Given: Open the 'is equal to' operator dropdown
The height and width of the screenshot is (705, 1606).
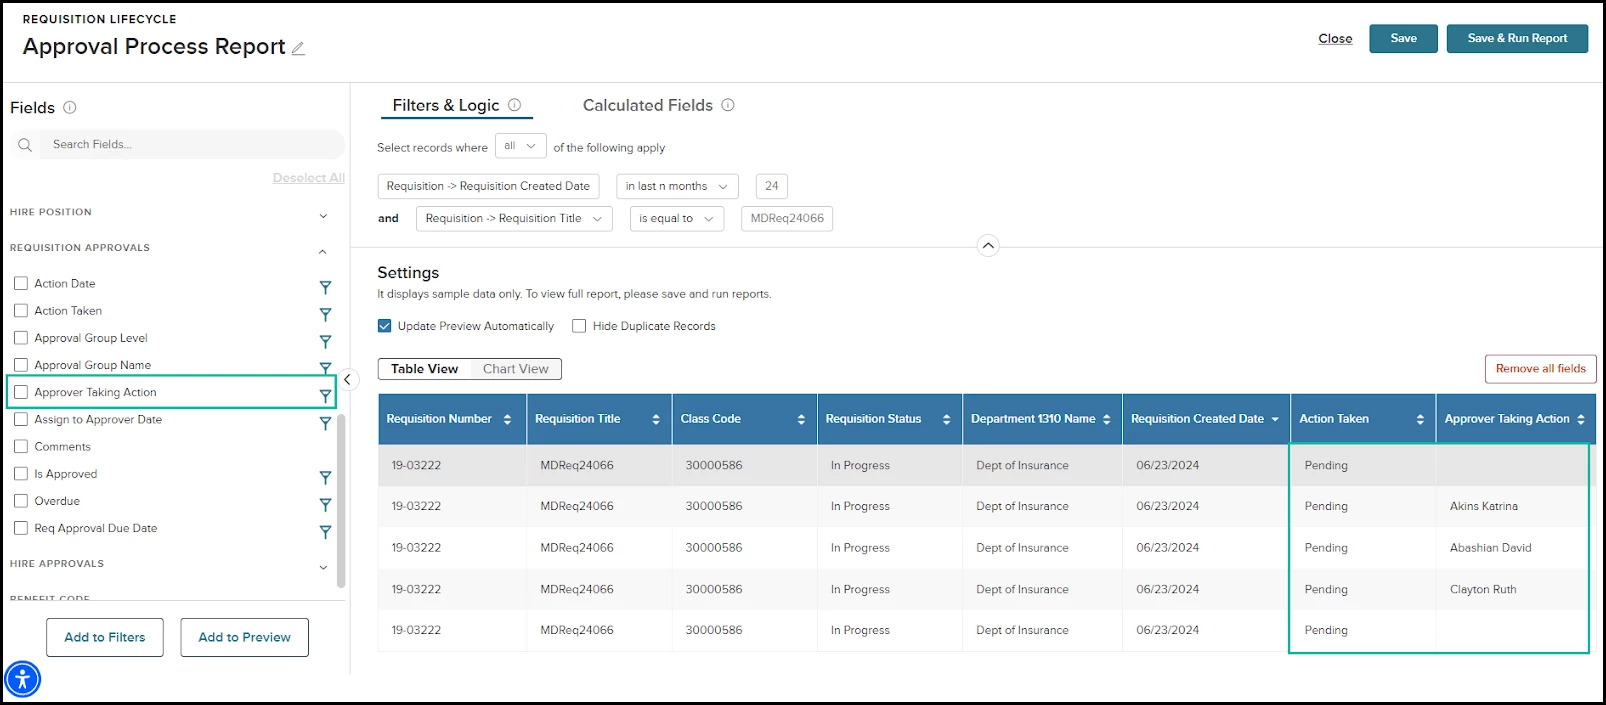Looking at the screenshot, I should pyautogui.click(x=677, y=218).
